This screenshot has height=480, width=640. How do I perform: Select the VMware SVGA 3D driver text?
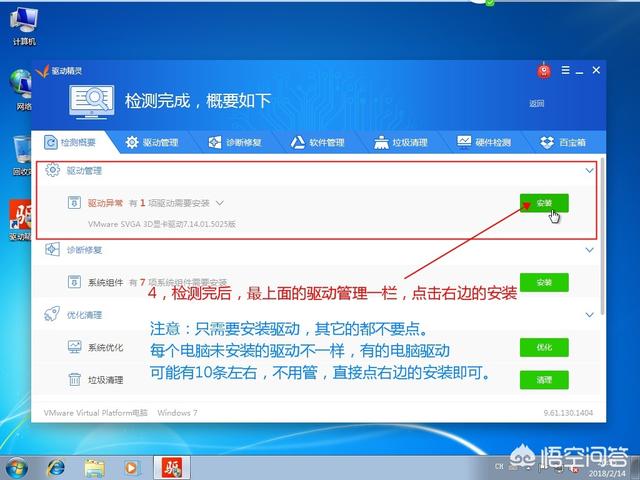click(x=162, y=224)
